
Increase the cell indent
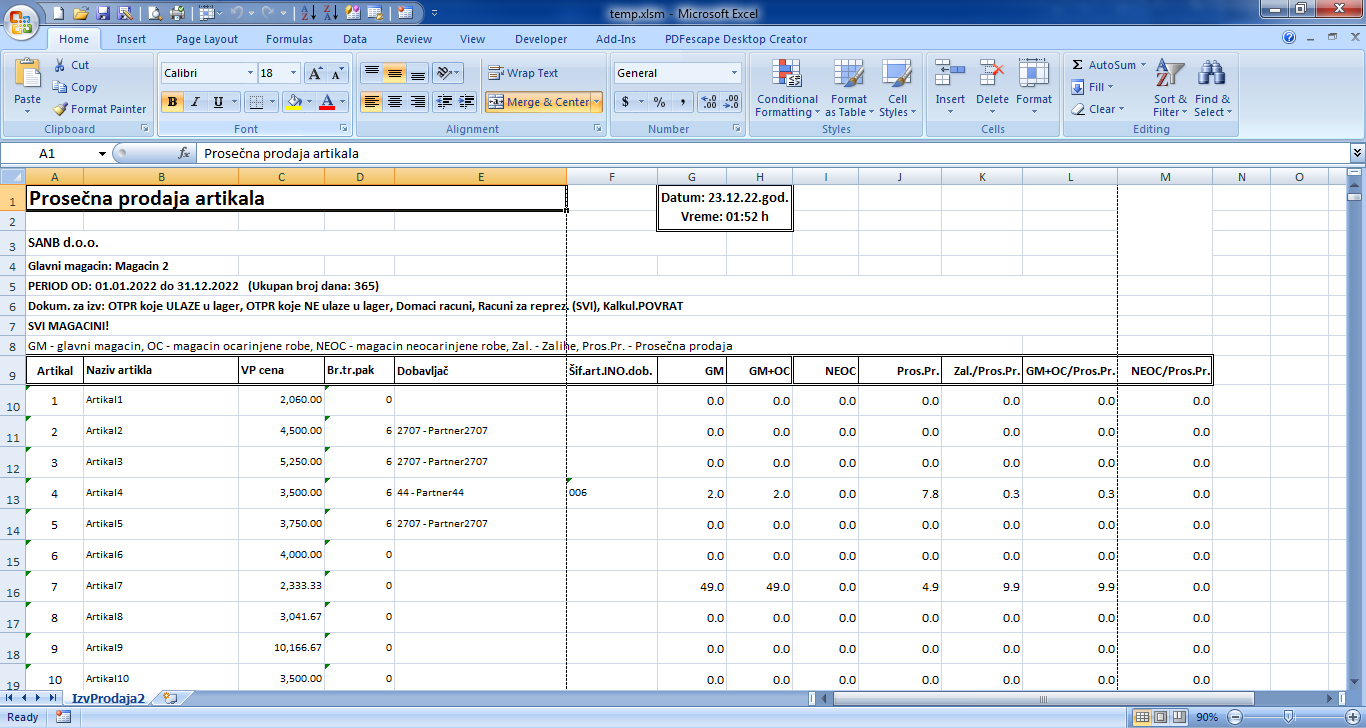[x=467, y=101]
